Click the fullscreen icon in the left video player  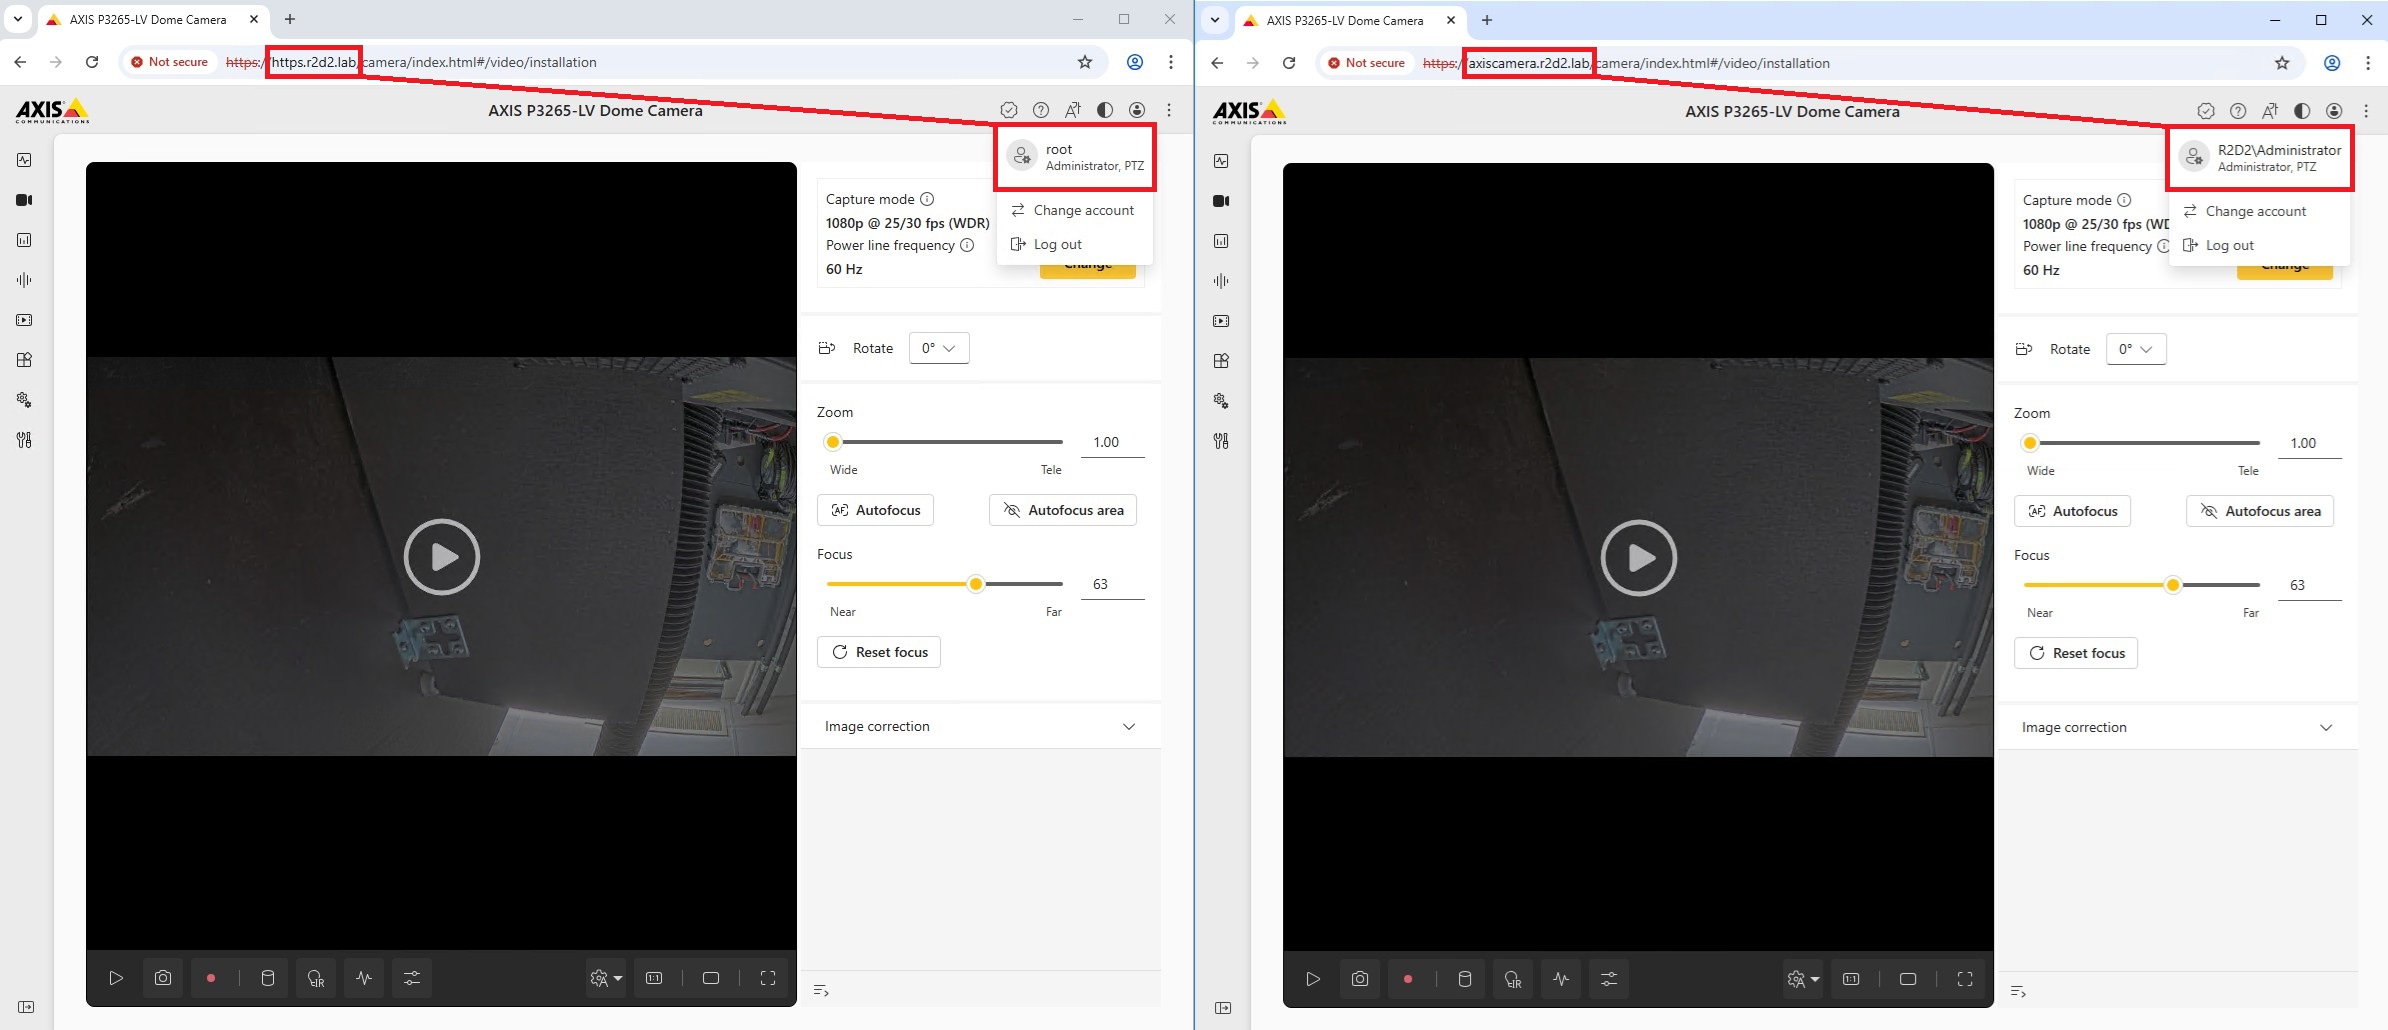pos(768,978)
